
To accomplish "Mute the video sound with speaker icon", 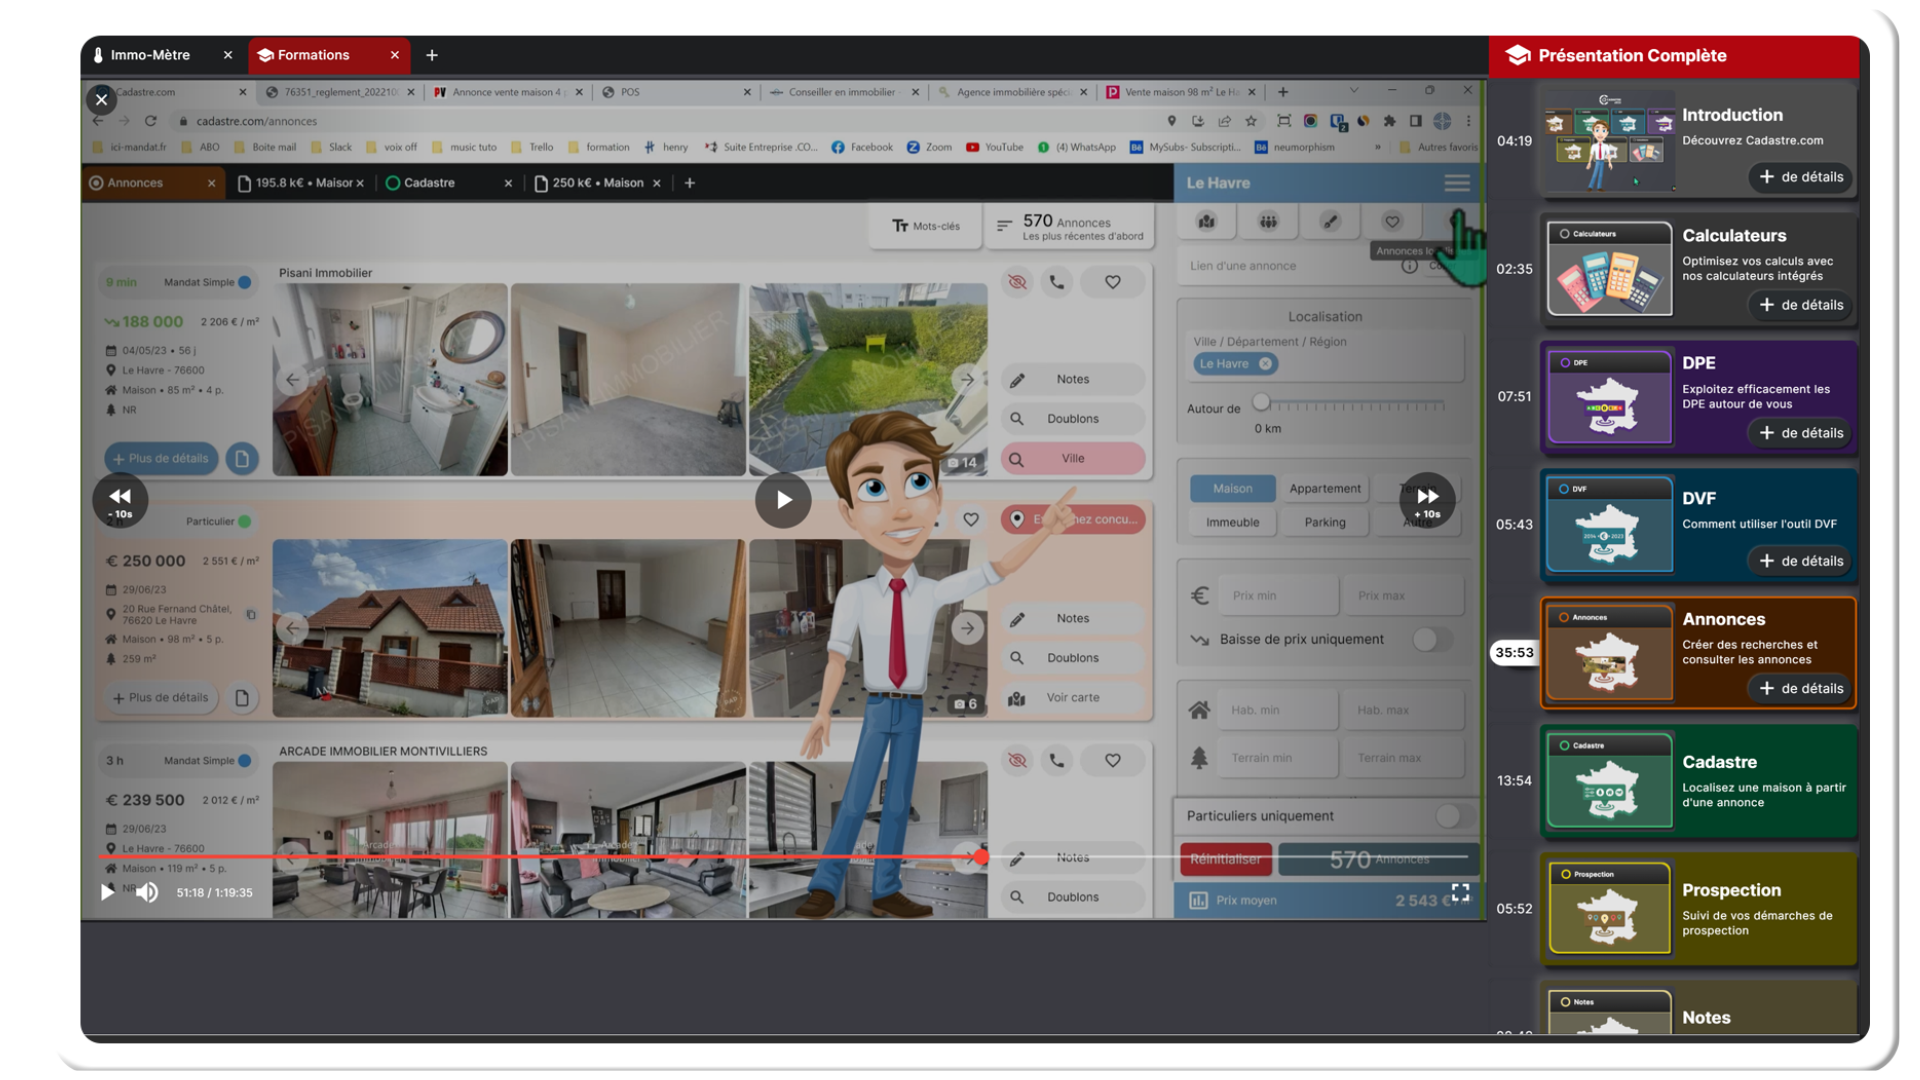I will (x=147, y=892).
